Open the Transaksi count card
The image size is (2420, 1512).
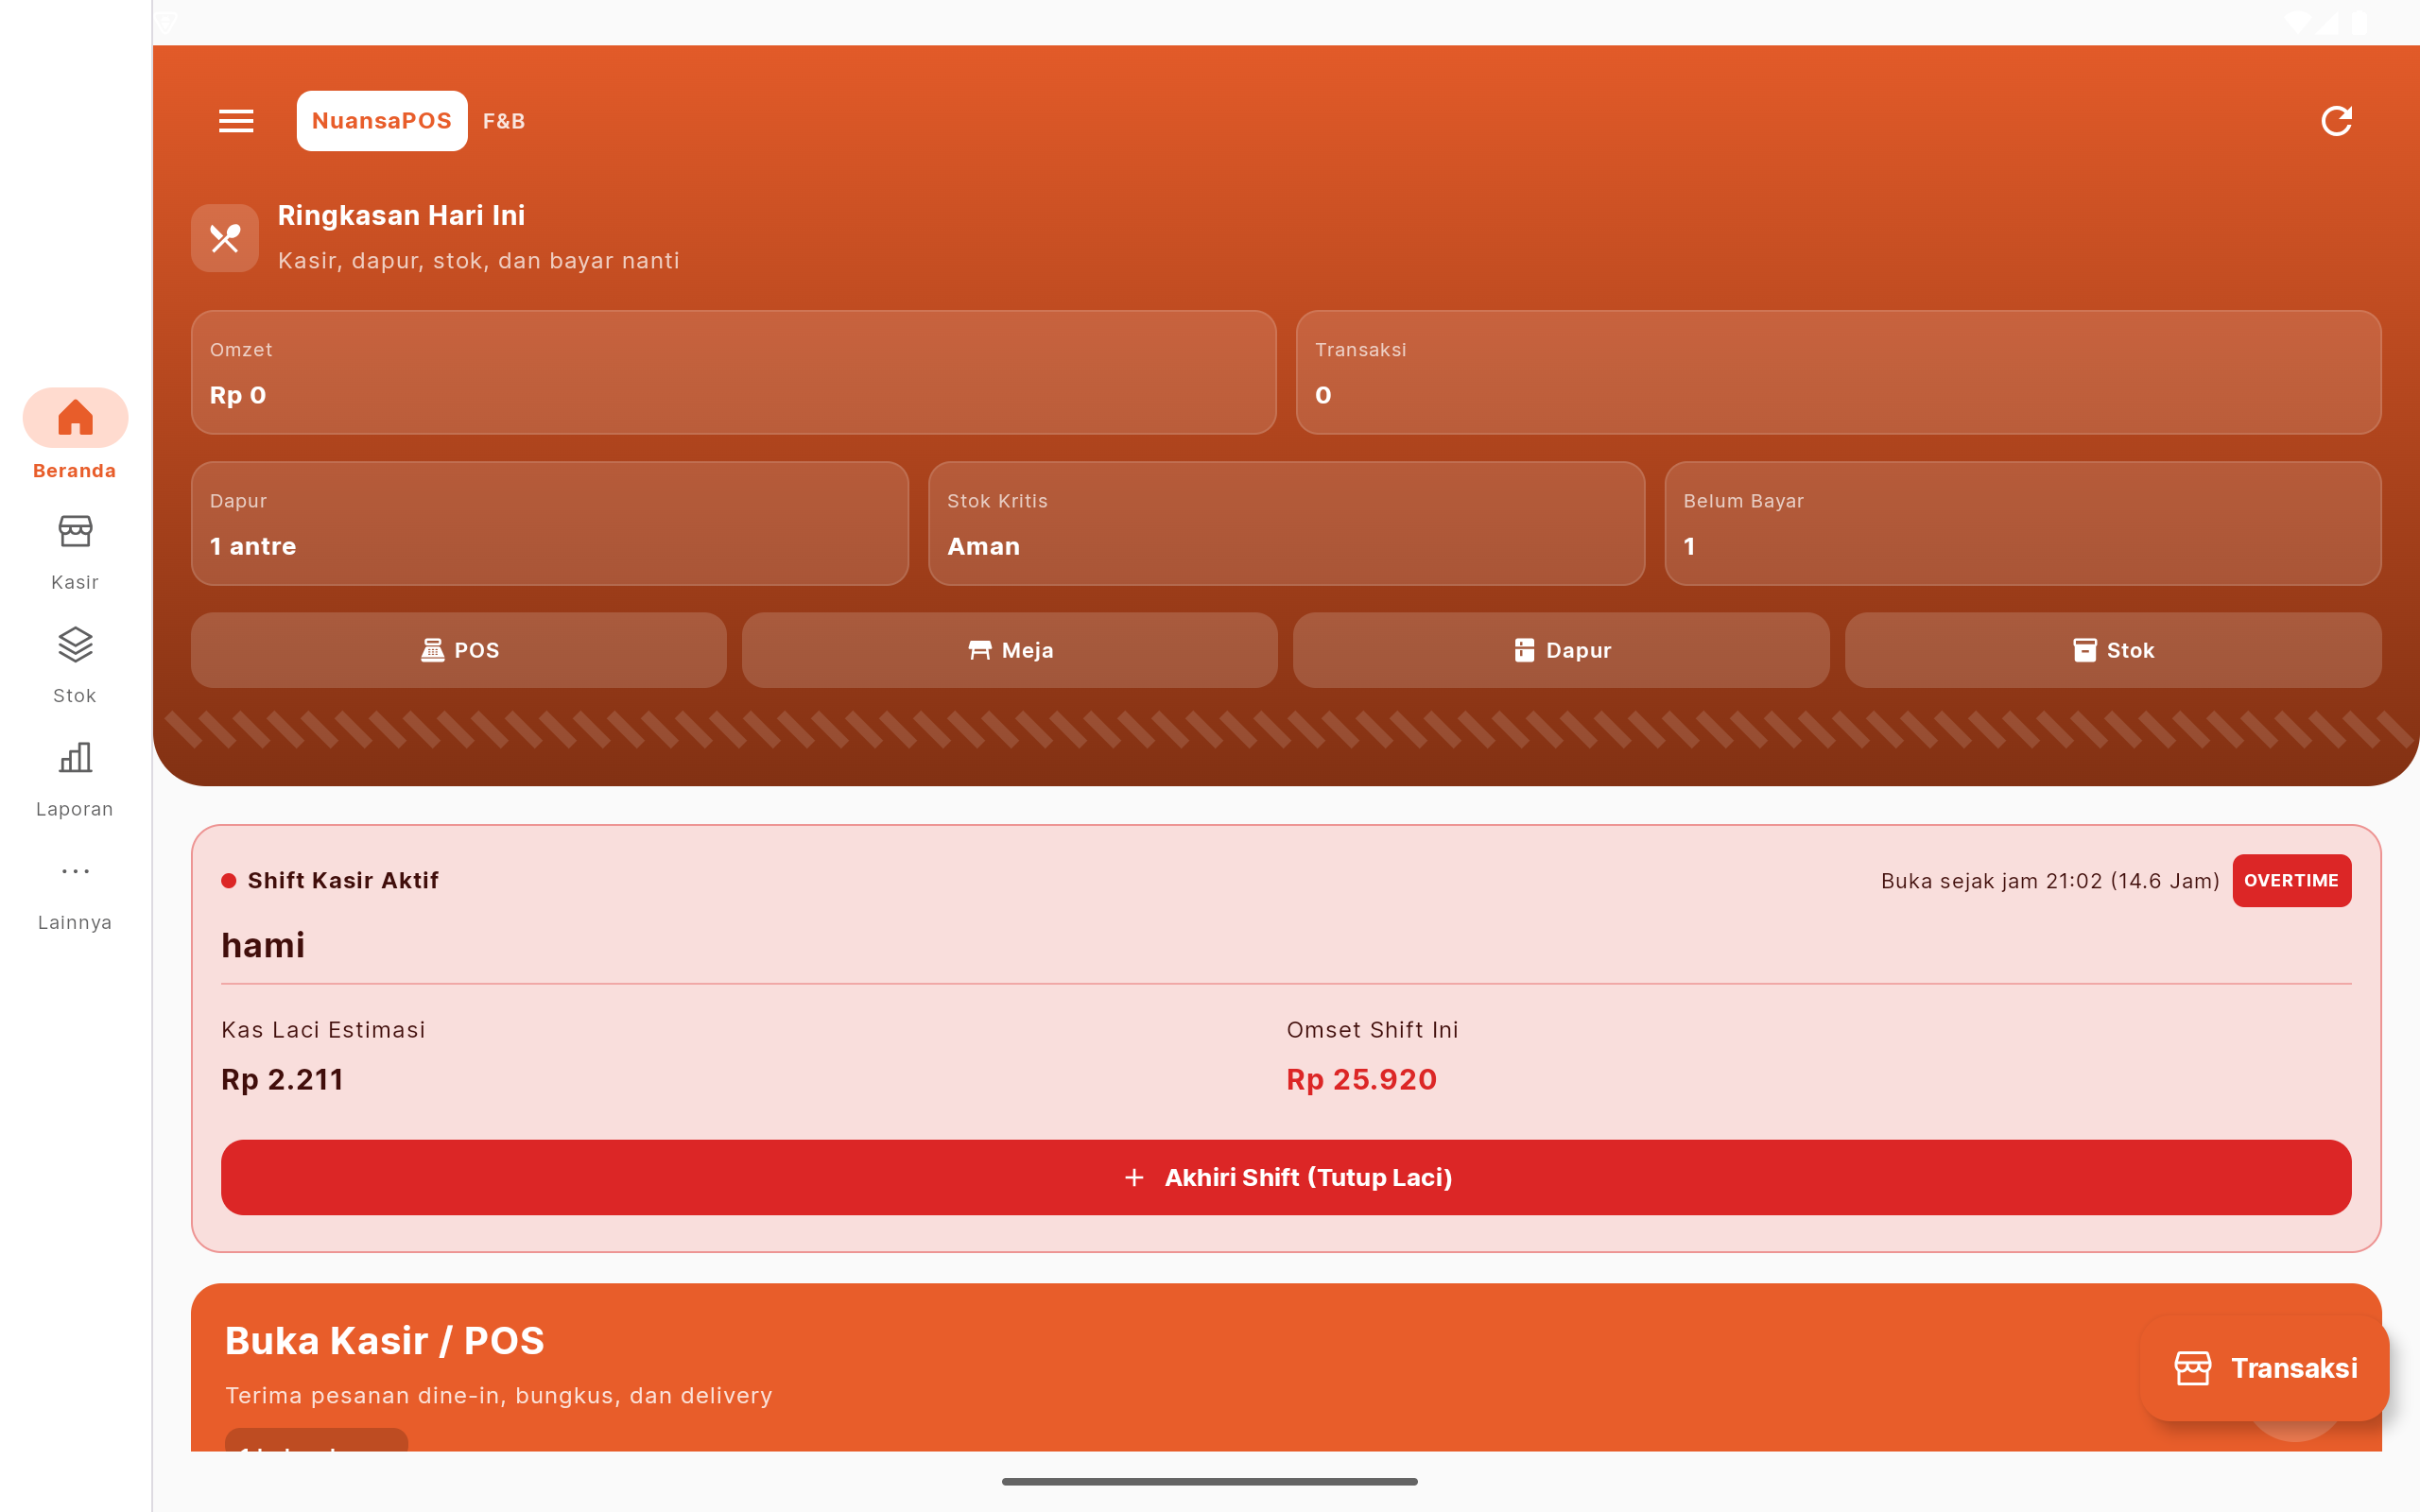(1838, 372)
